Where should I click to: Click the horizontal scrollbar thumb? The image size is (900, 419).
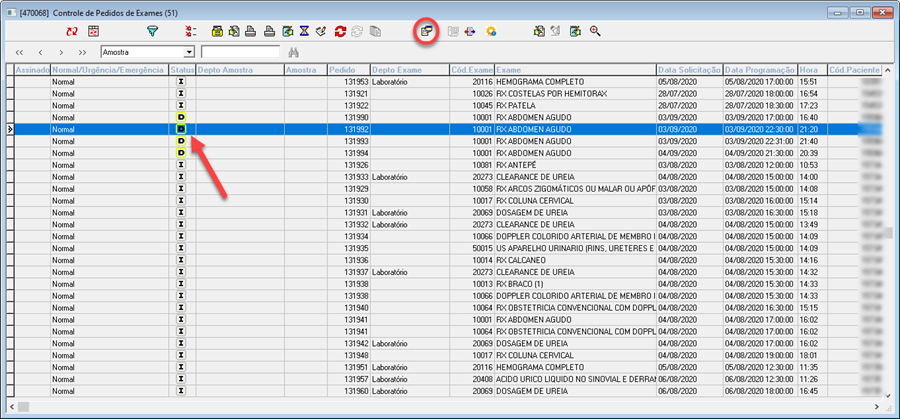(x=23, y=406)
